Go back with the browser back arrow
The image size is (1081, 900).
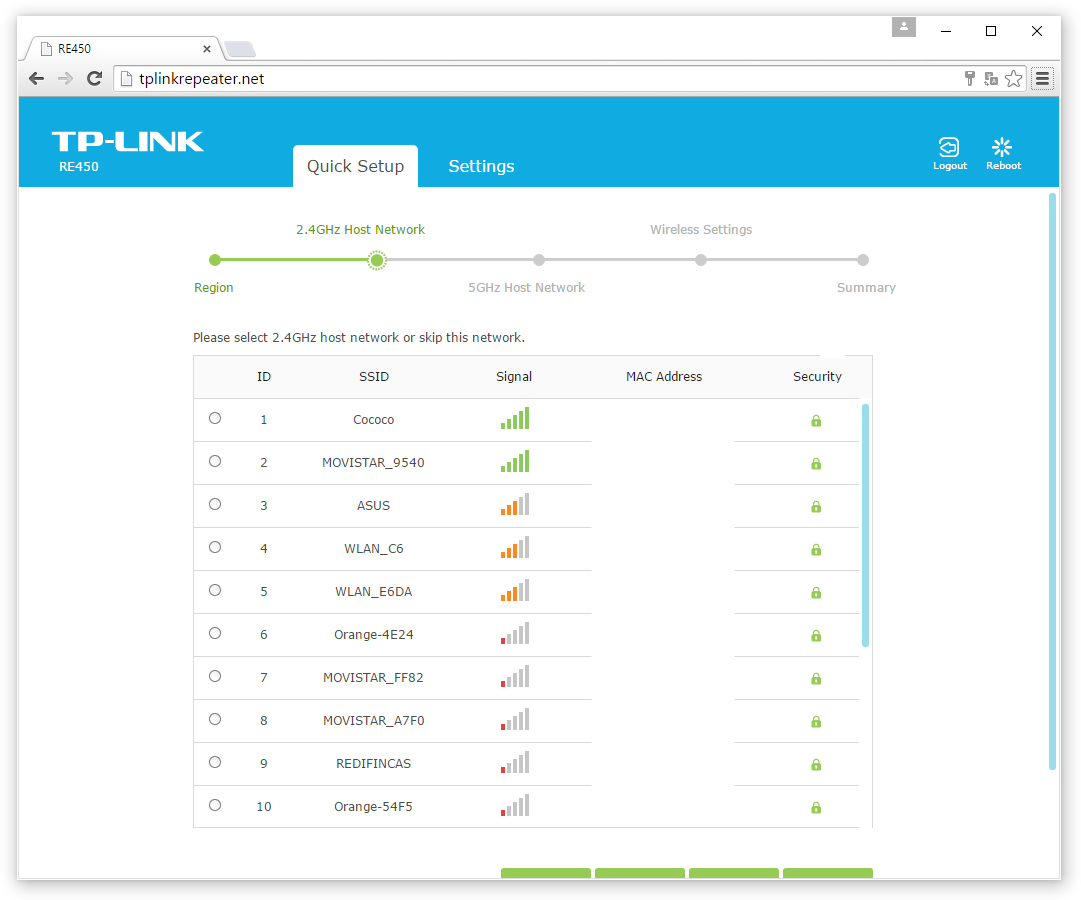pyautogui.click(x=37, y=79)
